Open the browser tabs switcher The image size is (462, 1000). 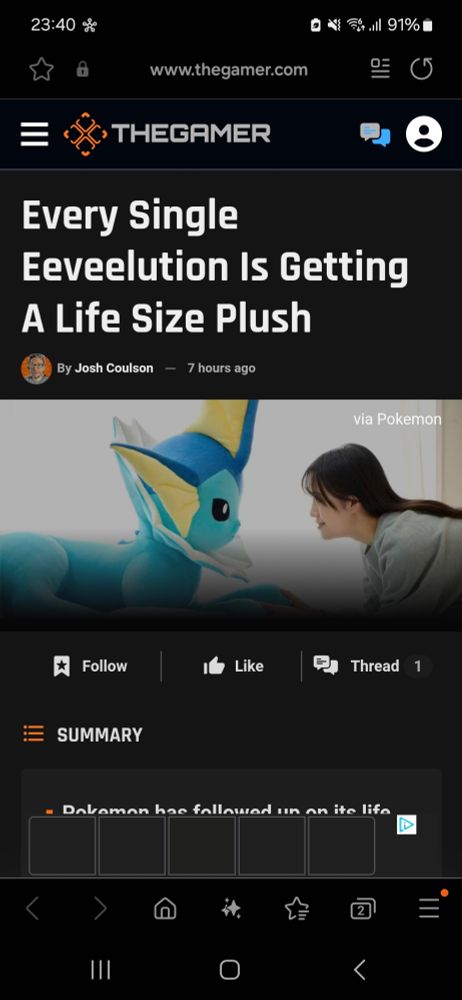363,909
